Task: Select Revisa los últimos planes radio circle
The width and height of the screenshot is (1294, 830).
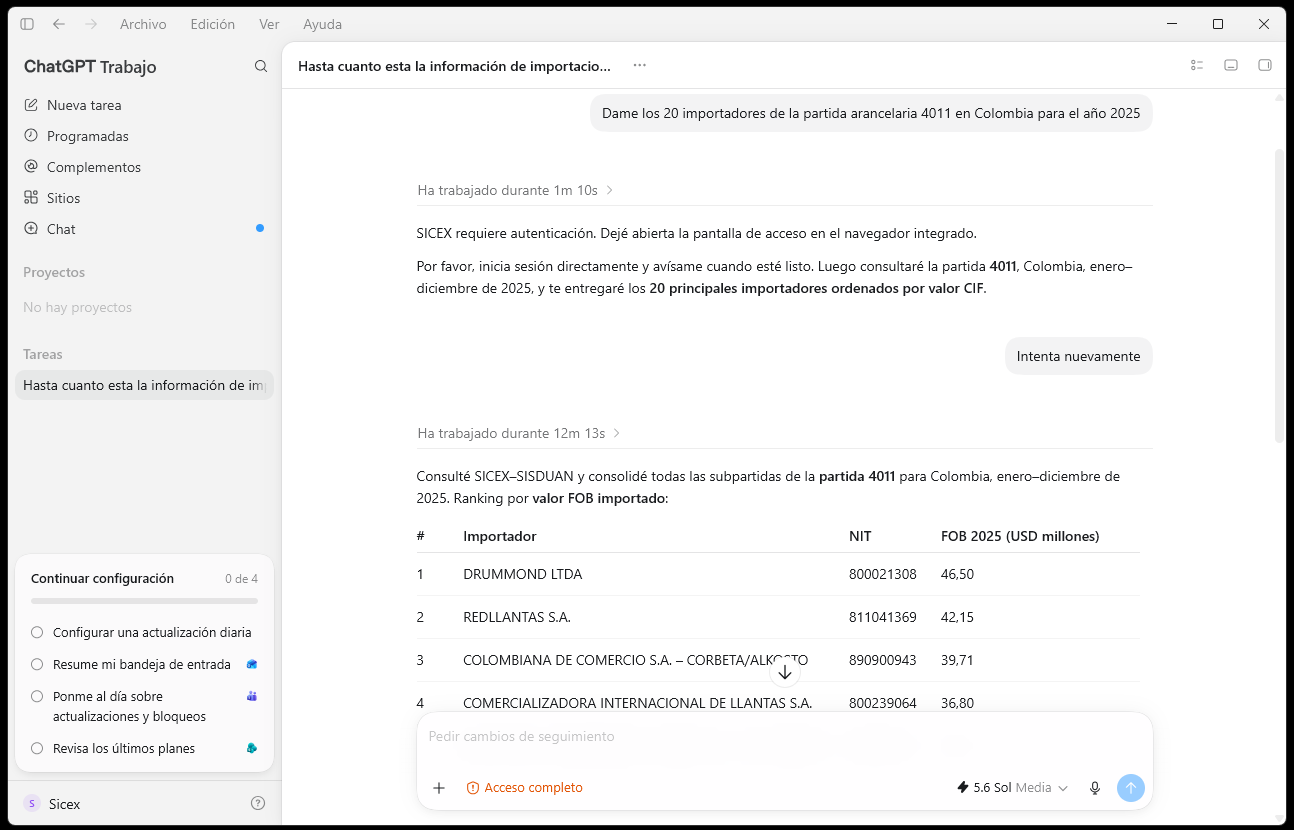Action: pyautogui.click(x=37, y=748)
